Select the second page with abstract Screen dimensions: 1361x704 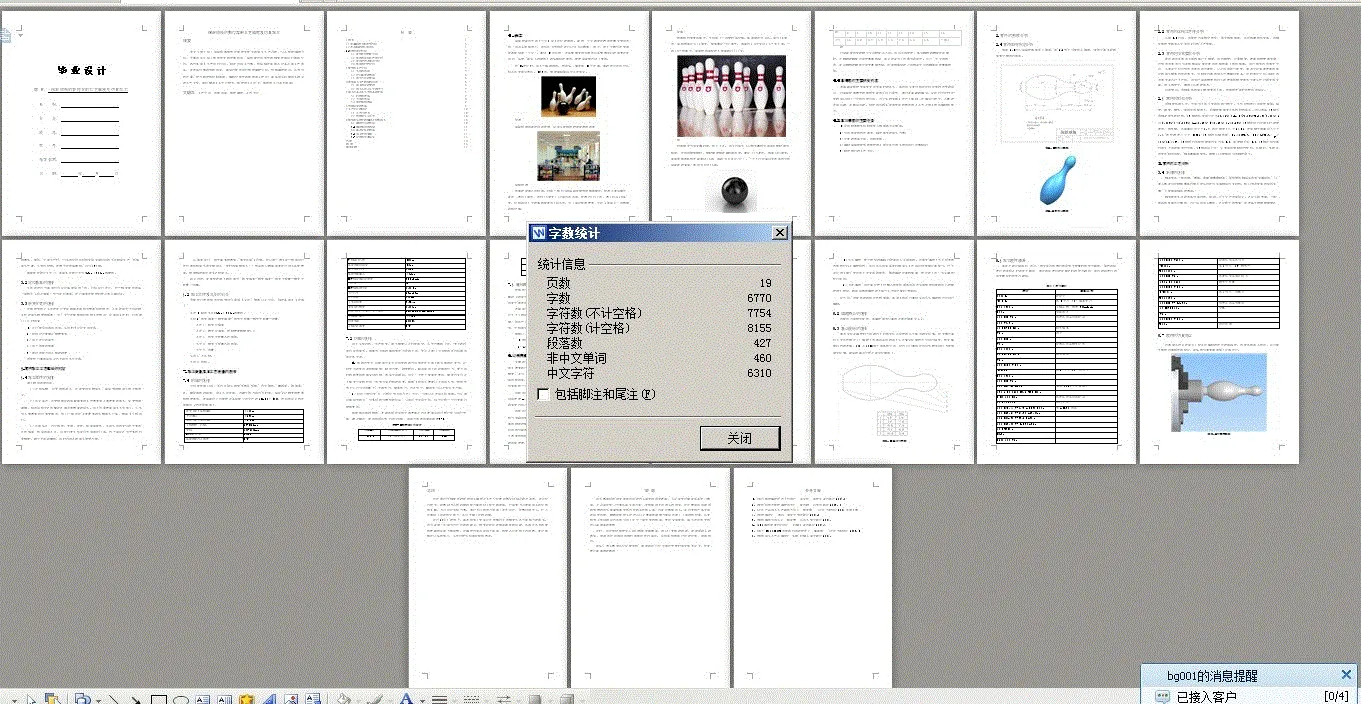(244, 124)
